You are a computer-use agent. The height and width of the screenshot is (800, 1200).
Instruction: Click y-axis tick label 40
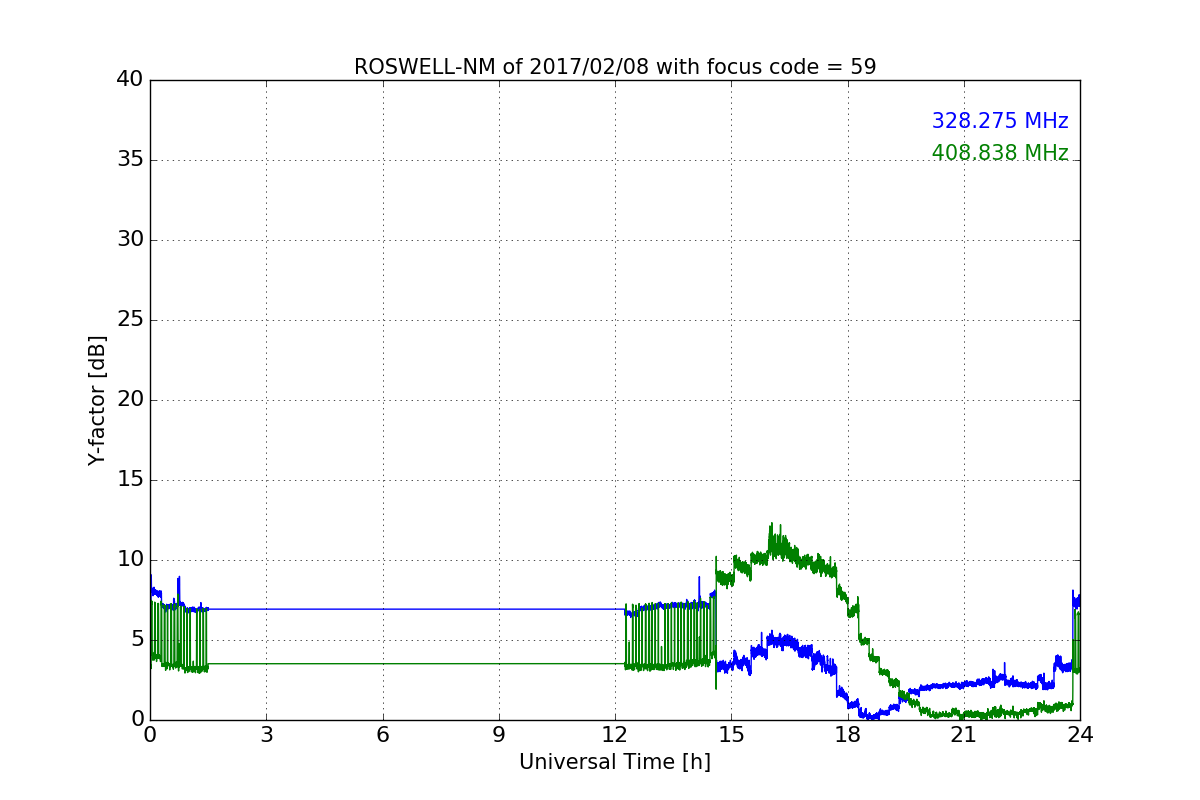[129, 80]
